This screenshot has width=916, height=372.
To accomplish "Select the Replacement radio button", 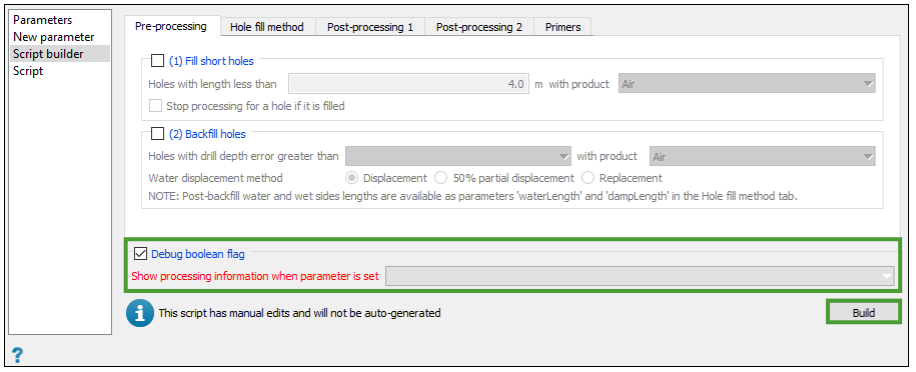I will pos(587,178).
